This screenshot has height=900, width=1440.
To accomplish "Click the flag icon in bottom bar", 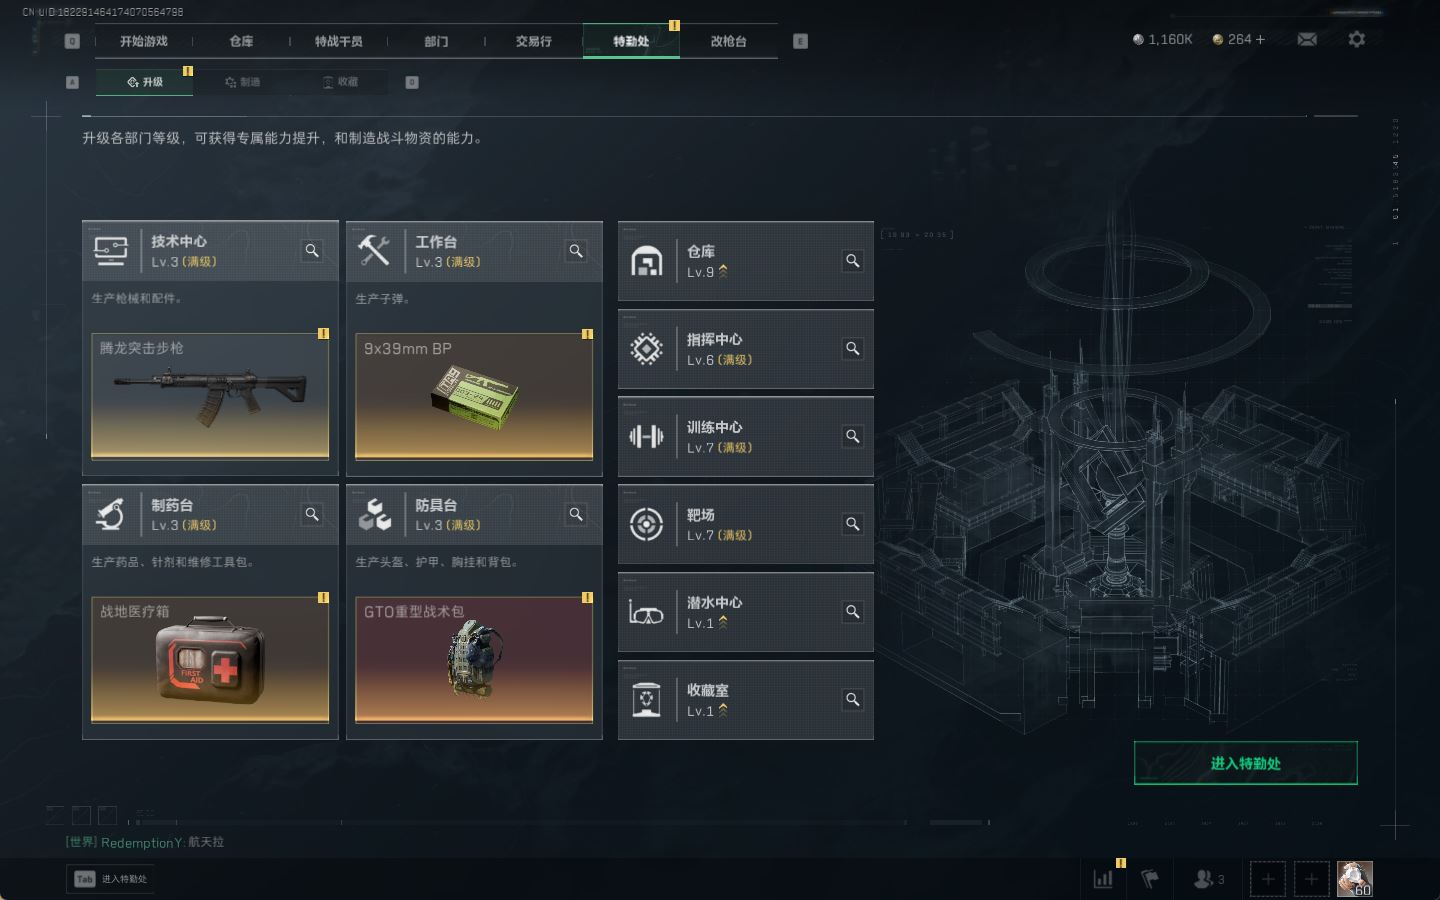I will [x=1150, y=879].
